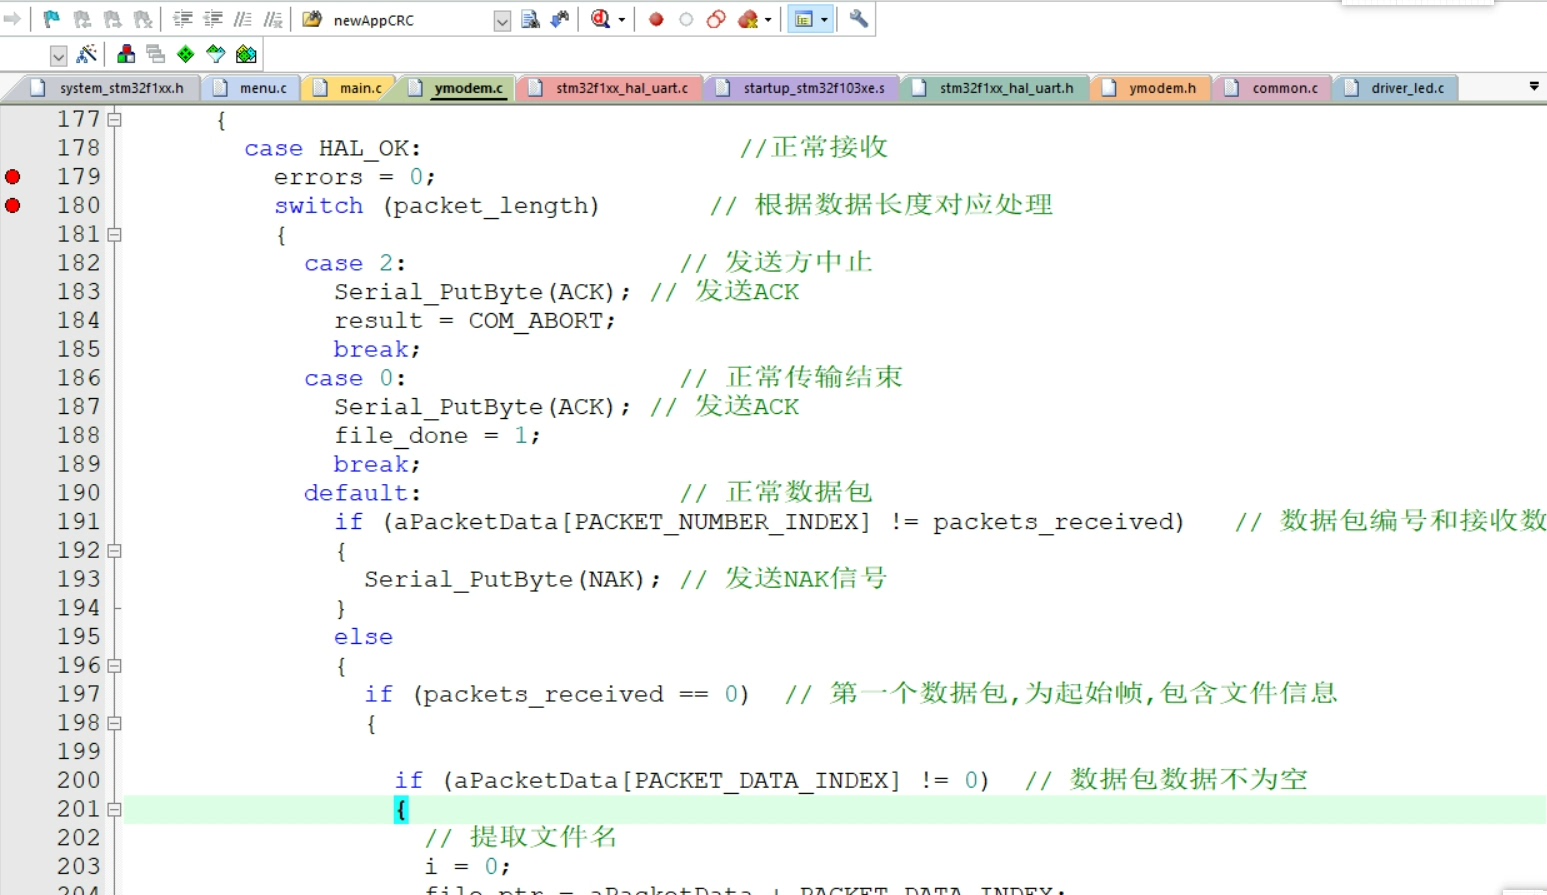This screenshot has height=895, width=1547.
Task: Open Options for Target wand icon
Action: (86, 55)
